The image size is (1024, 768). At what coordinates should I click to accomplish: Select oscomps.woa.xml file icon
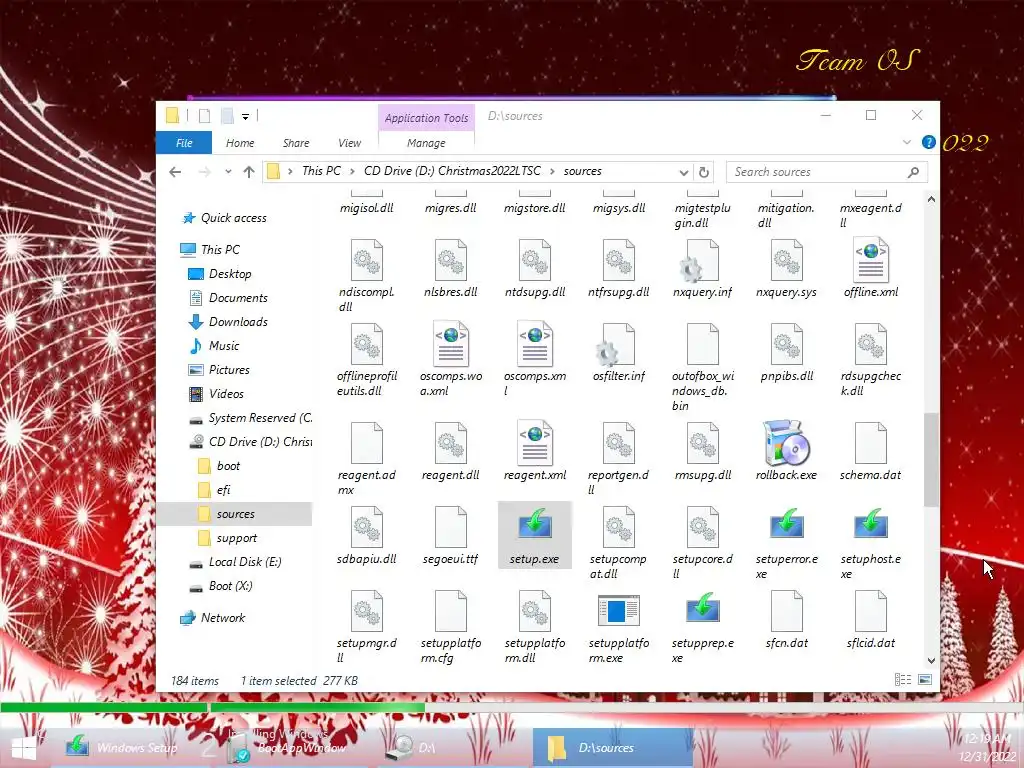tap(451, 344)
